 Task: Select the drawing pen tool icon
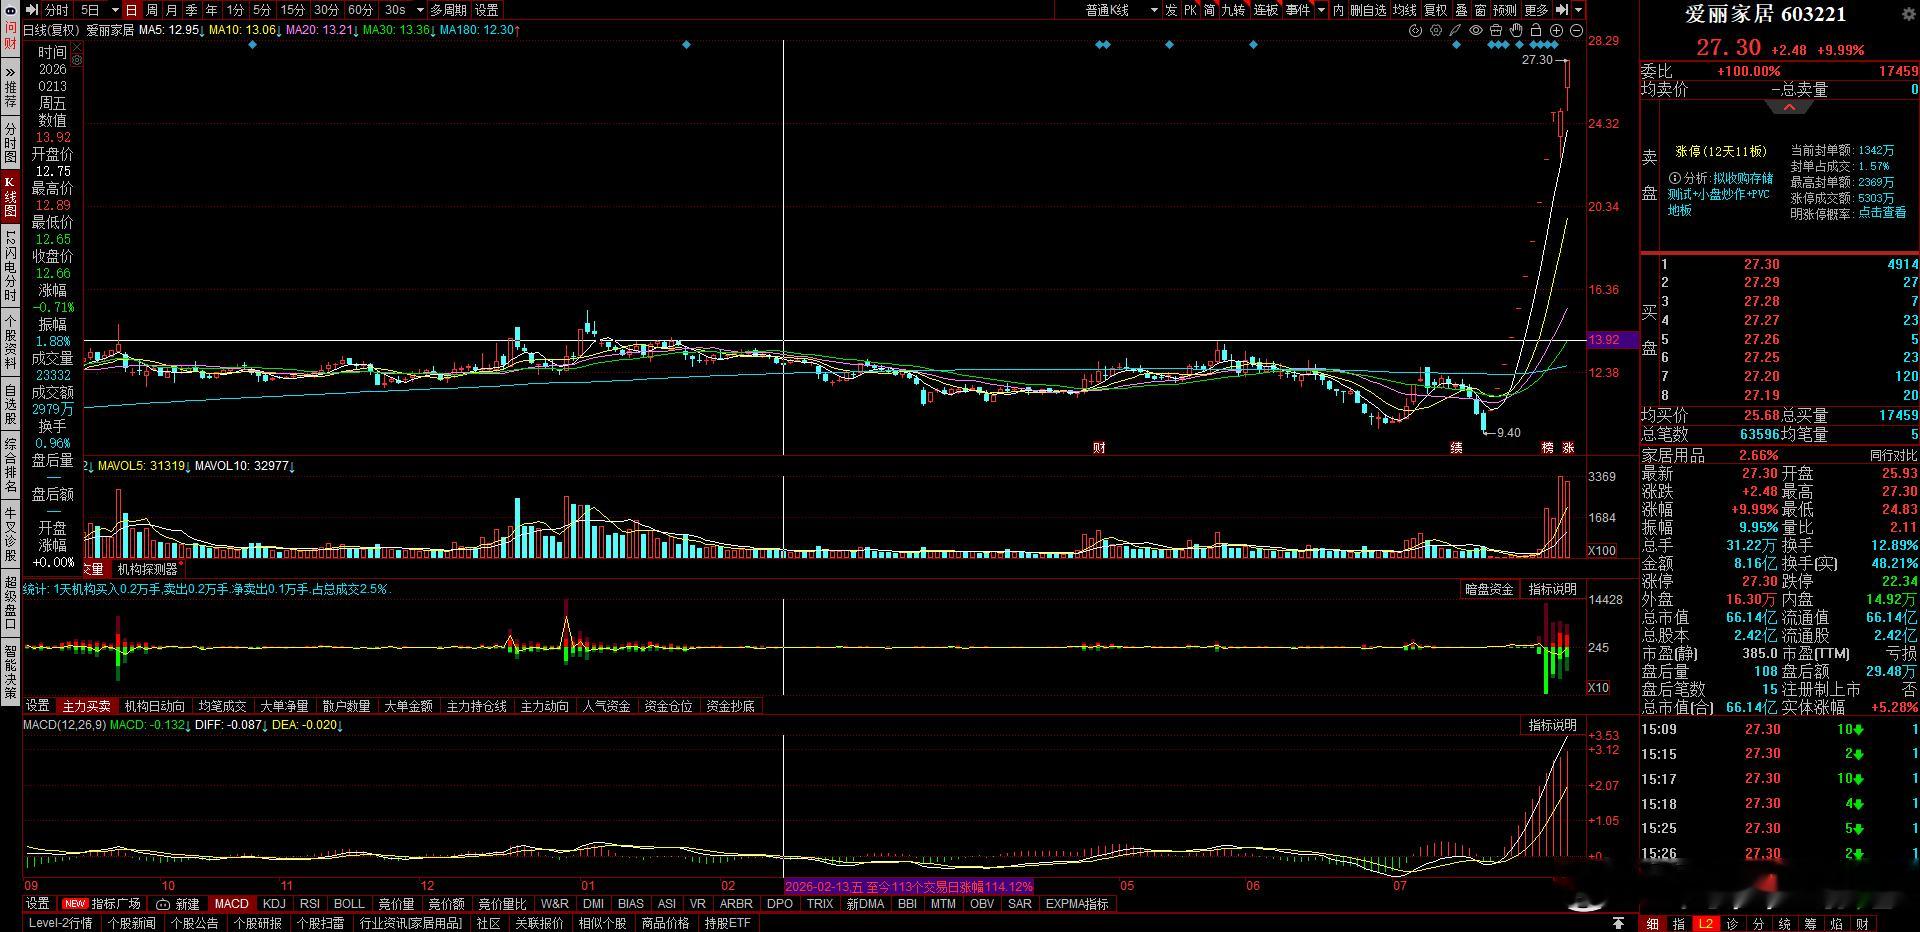pyautogui.click(x=1456, y=31)
